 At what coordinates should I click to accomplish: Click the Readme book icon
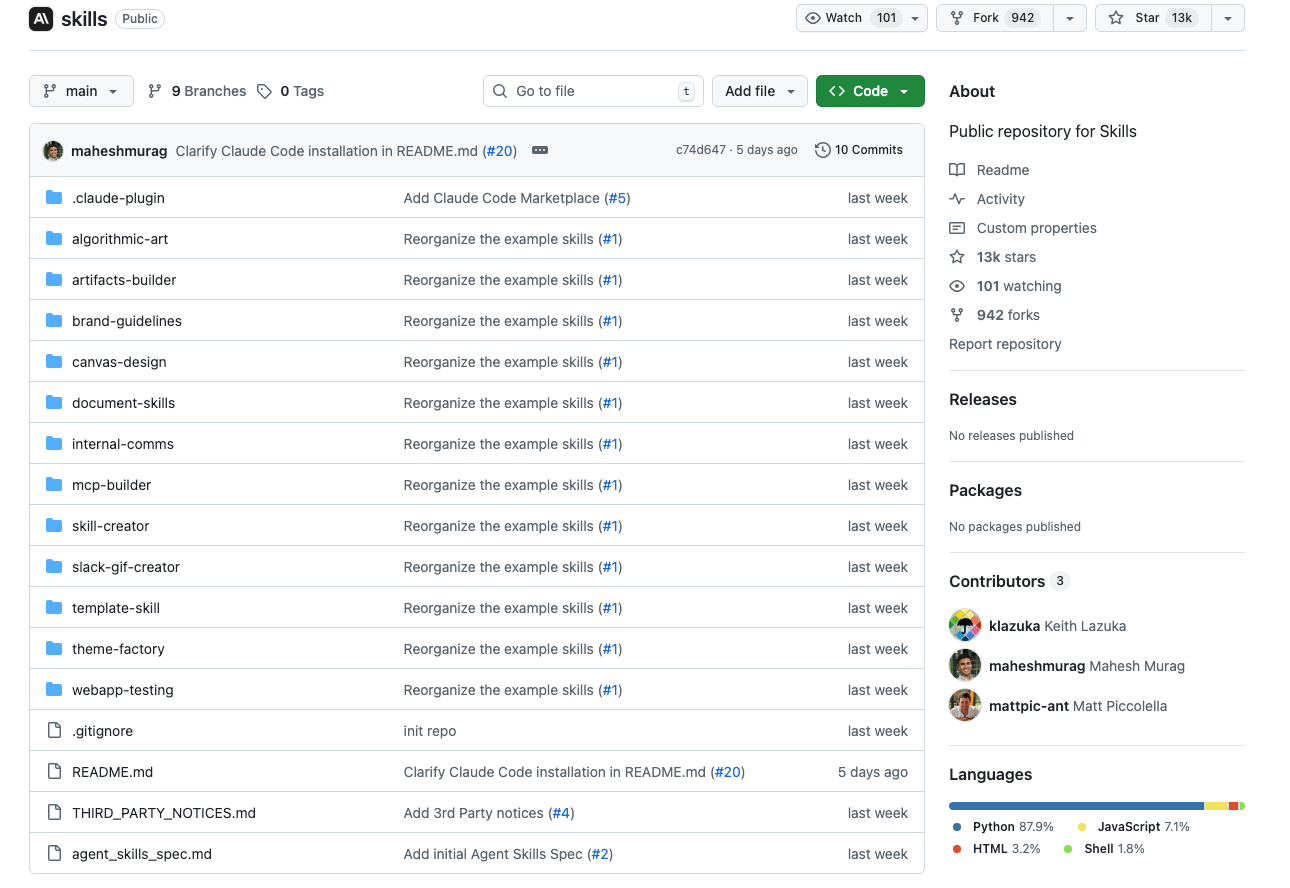[x=957, y=170]
